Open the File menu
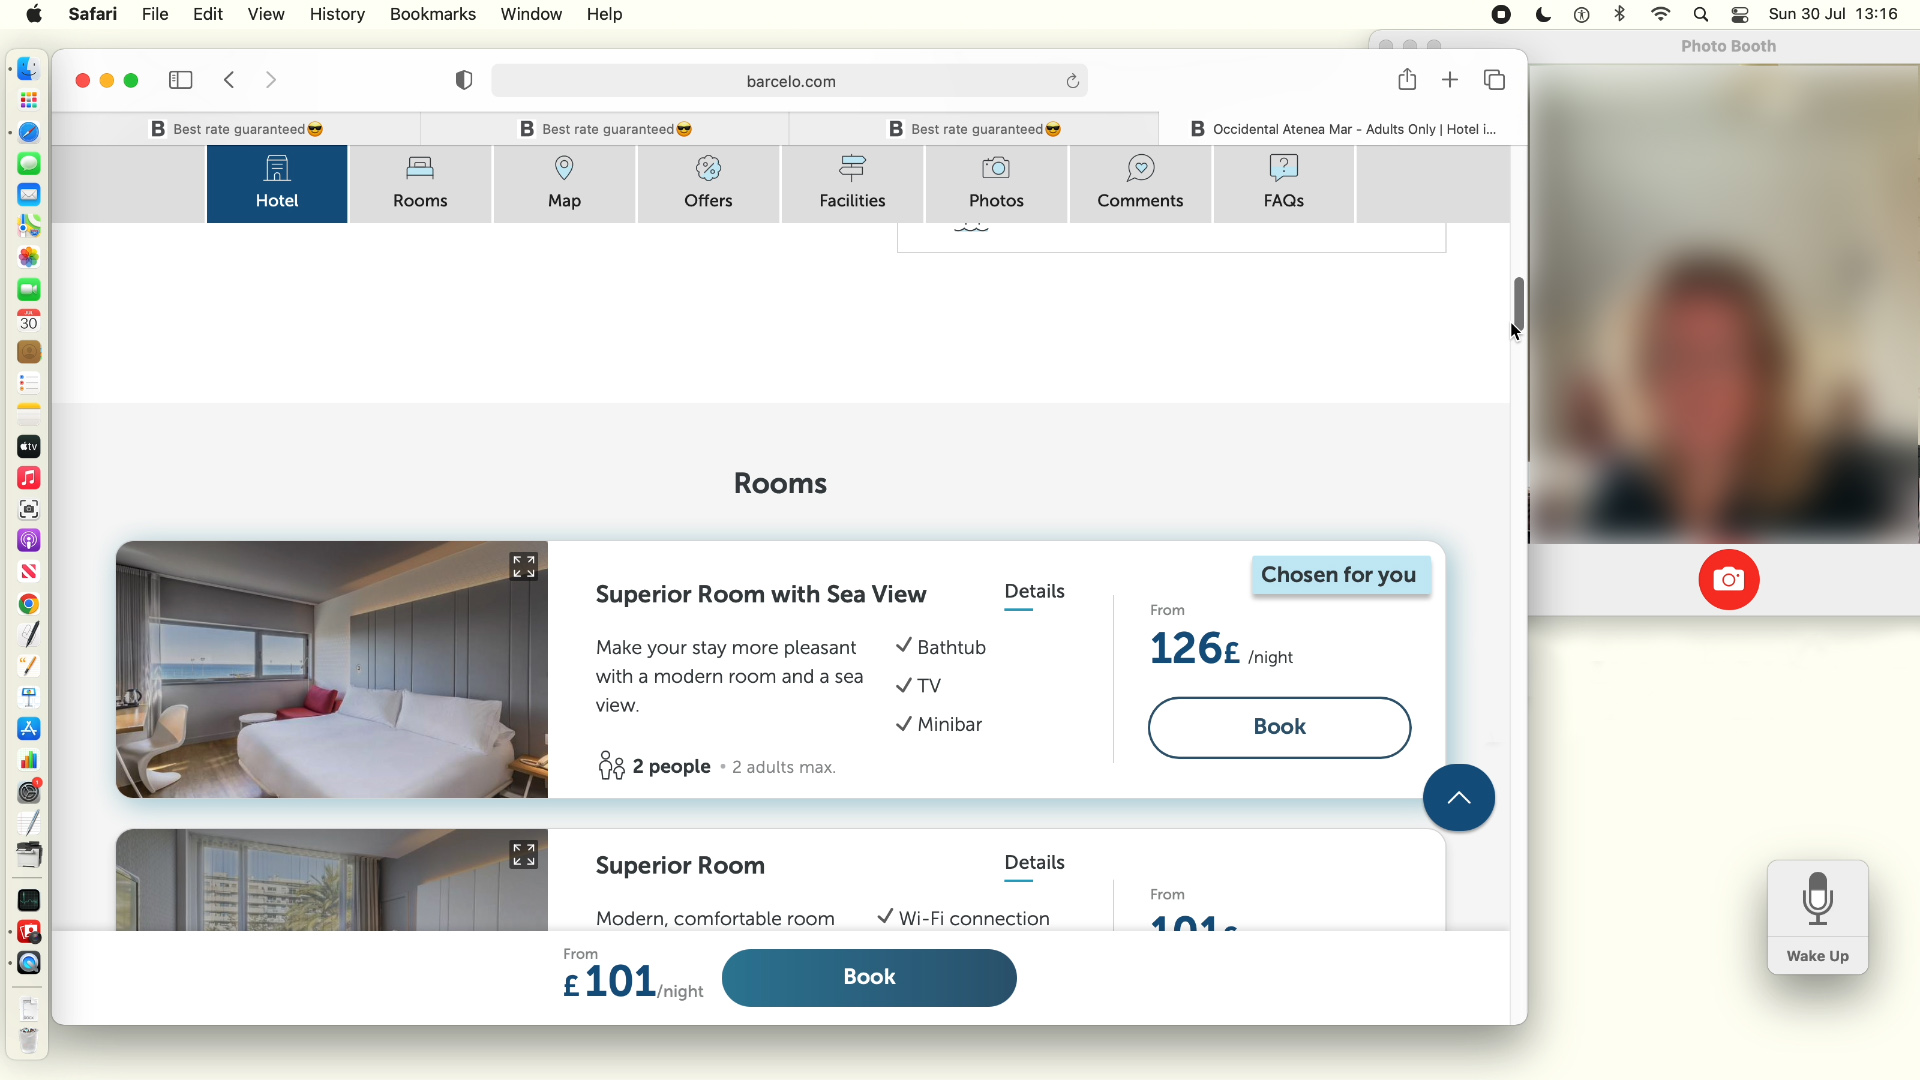Image resolution: width=1920 pixels, height=1080 pixels. click(155, 14)
